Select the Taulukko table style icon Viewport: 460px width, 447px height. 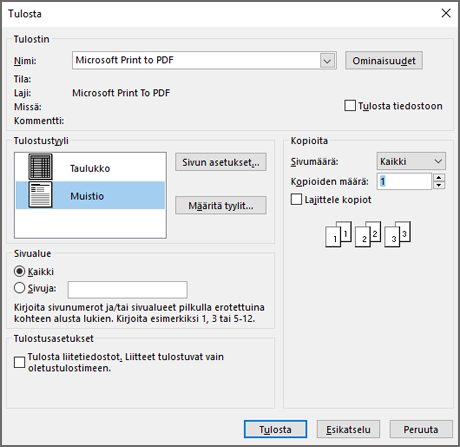[x=40, y=167]
